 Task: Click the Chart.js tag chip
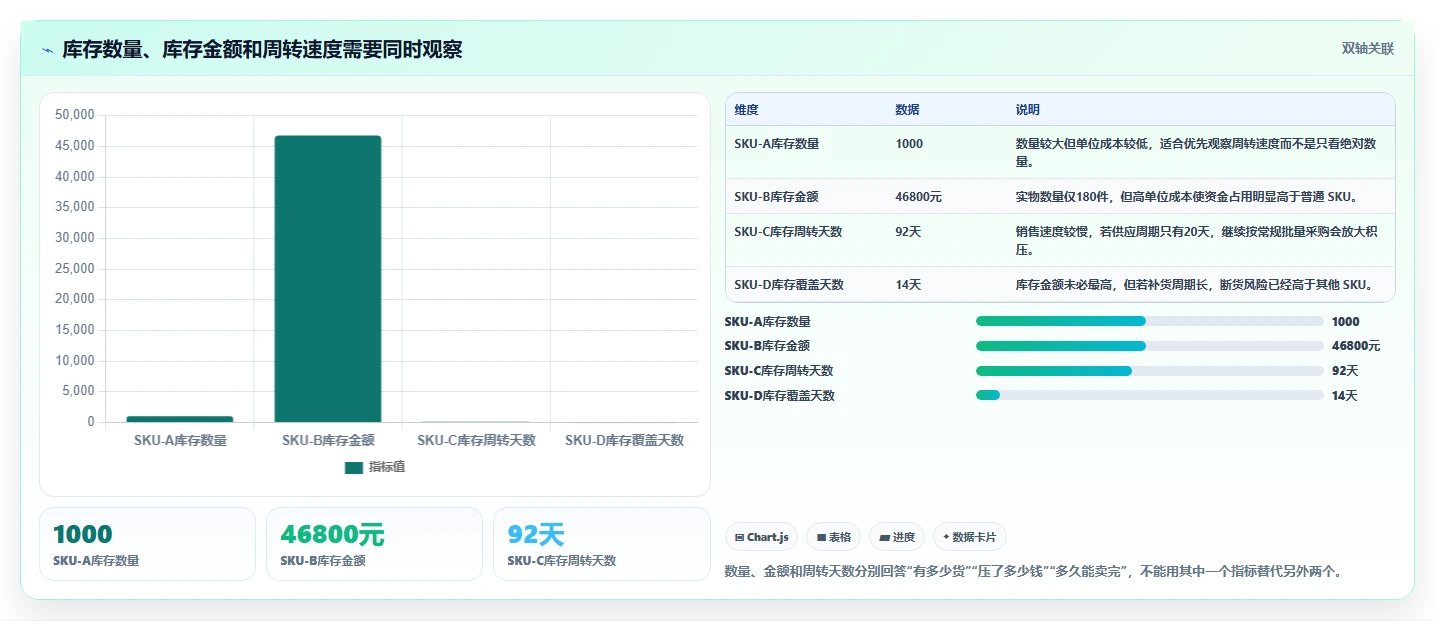(762, 537)
